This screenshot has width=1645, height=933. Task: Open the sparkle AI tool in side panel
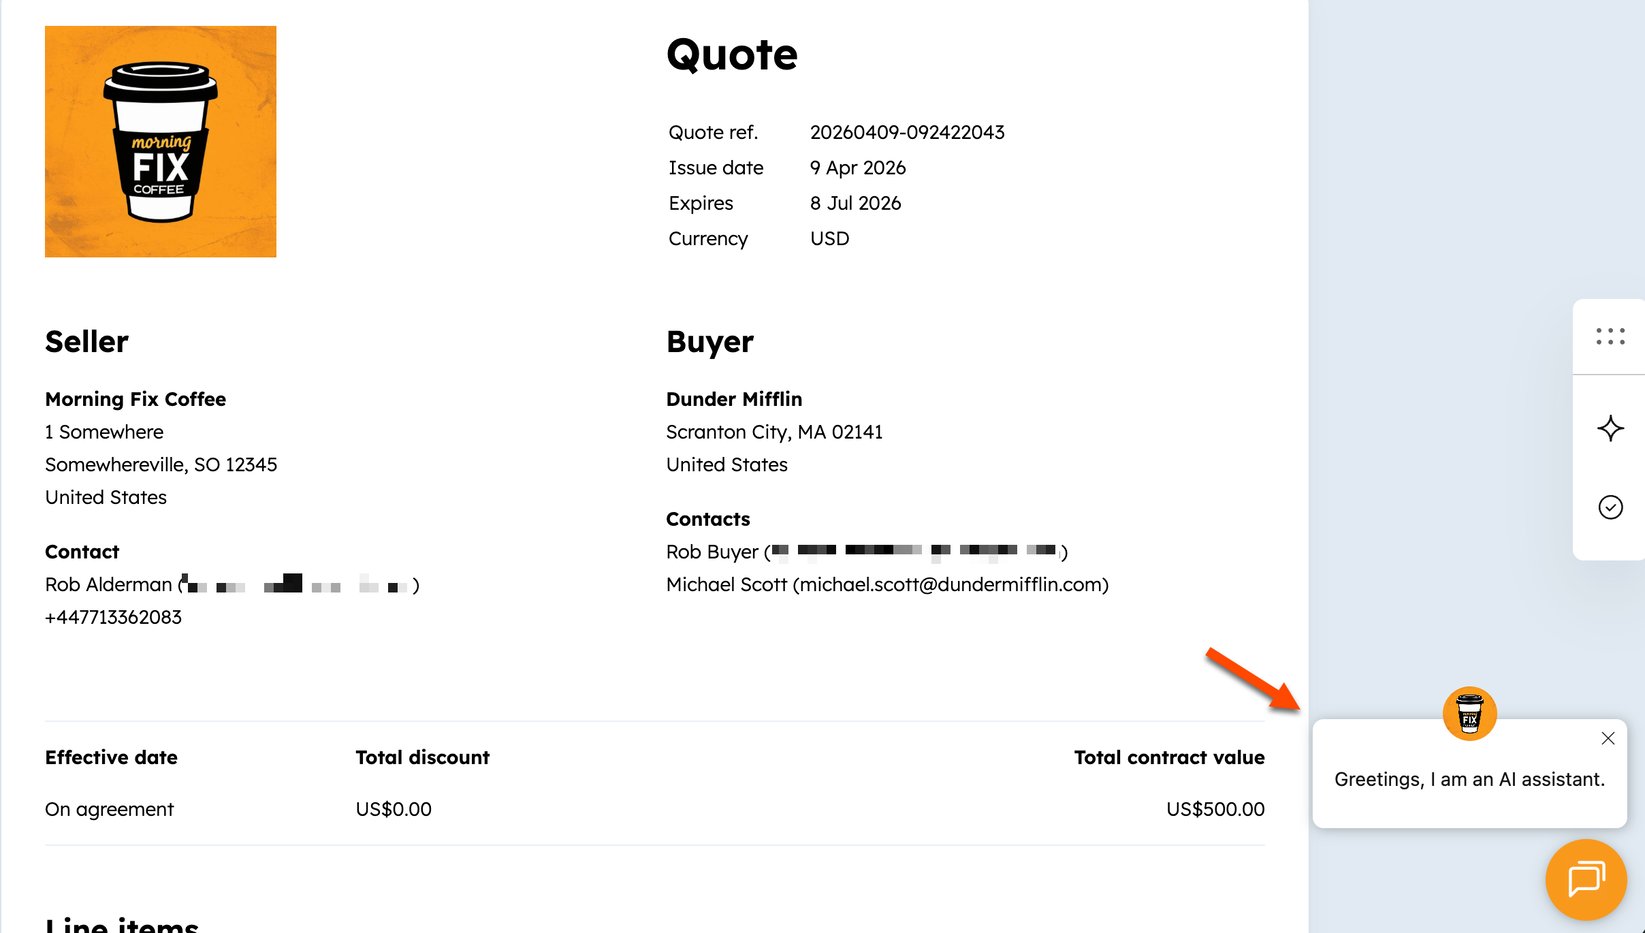point(1610,429)
